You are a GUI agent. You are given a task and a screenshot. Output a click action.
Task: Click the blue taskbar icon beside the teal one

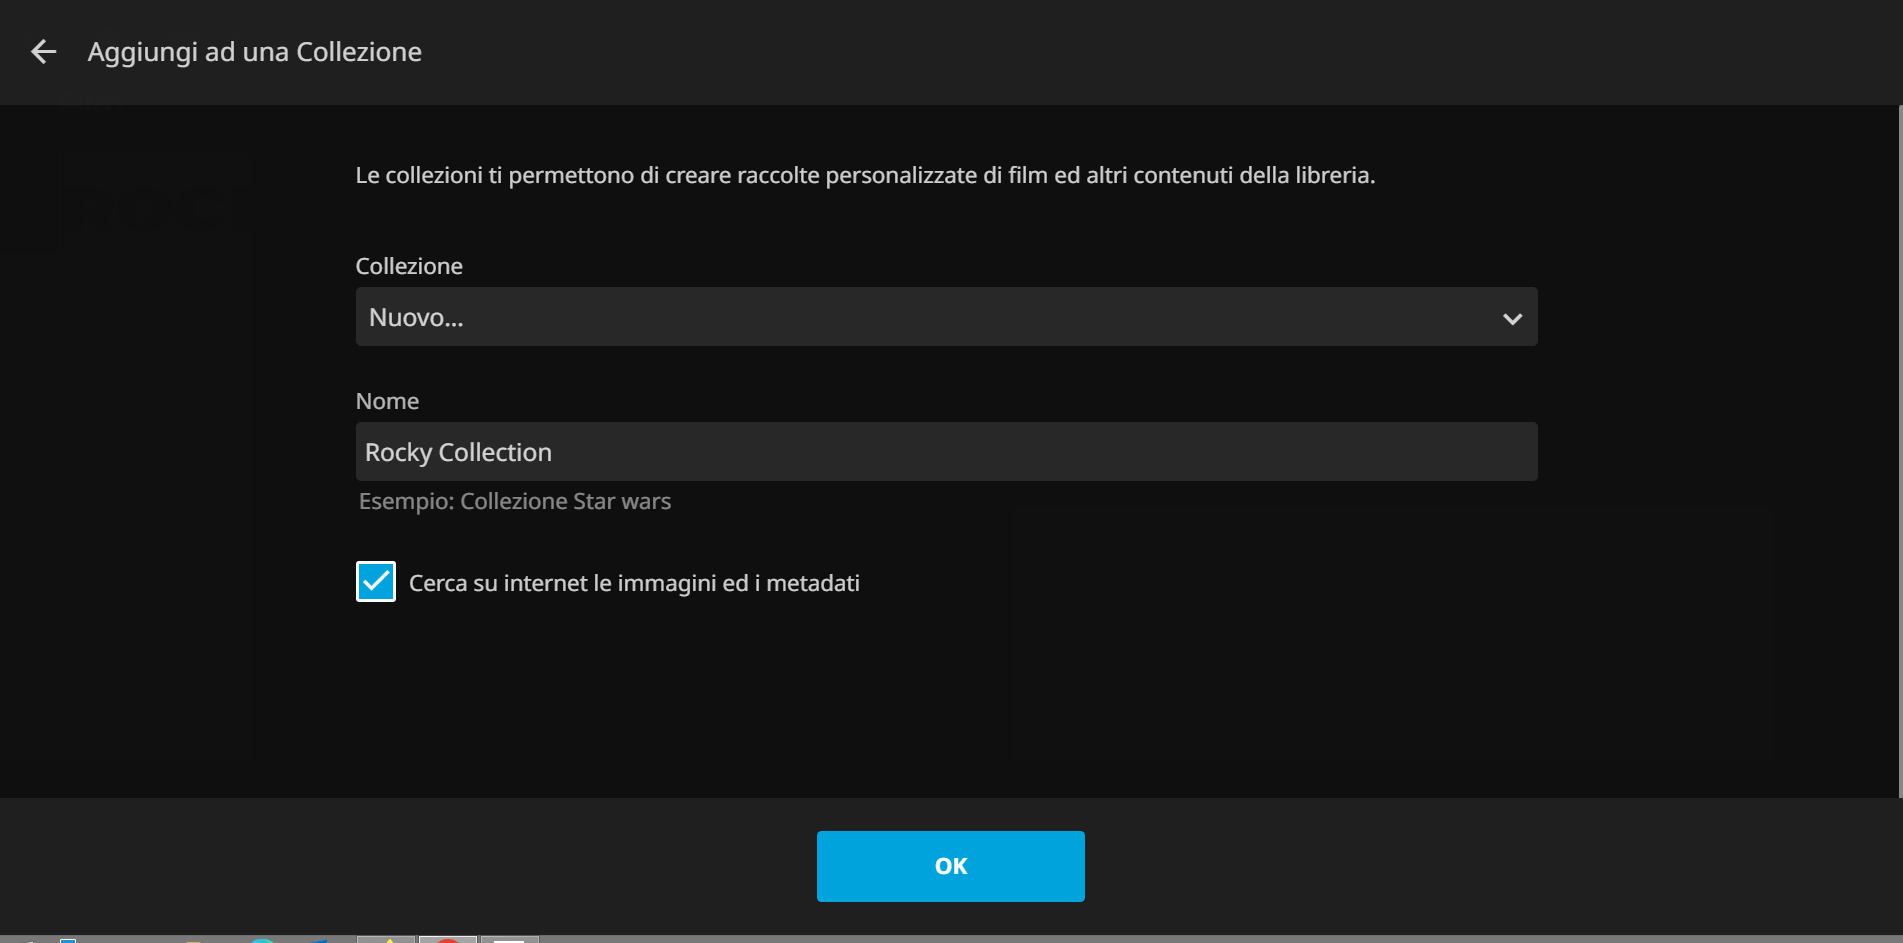[318, 940]
